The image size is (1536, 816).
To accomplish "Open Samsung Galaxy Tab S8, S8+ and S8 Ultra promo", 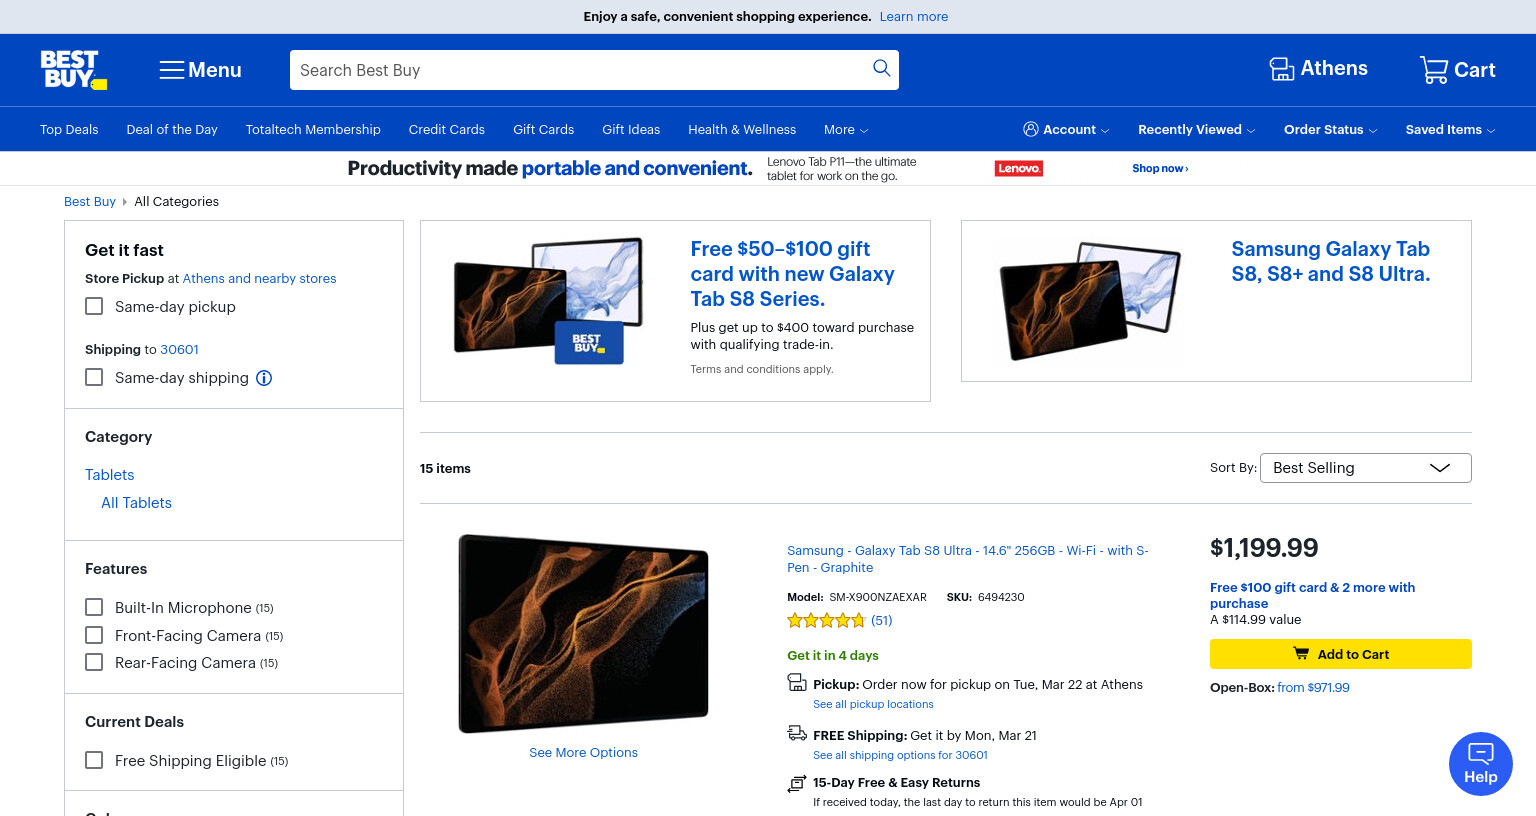I will [1330, 261].
